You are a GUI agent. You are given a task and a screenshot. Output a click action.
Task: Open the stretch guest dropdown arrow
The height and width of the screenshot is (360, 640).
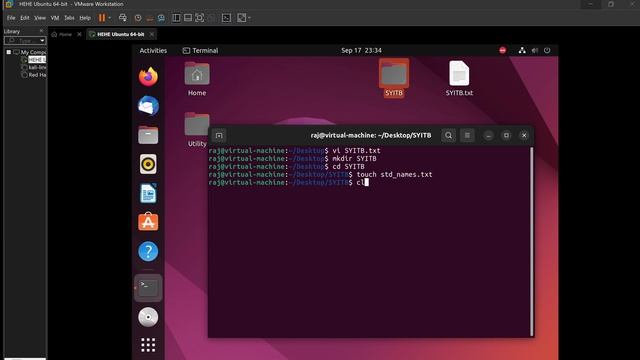tap(249, 18)
